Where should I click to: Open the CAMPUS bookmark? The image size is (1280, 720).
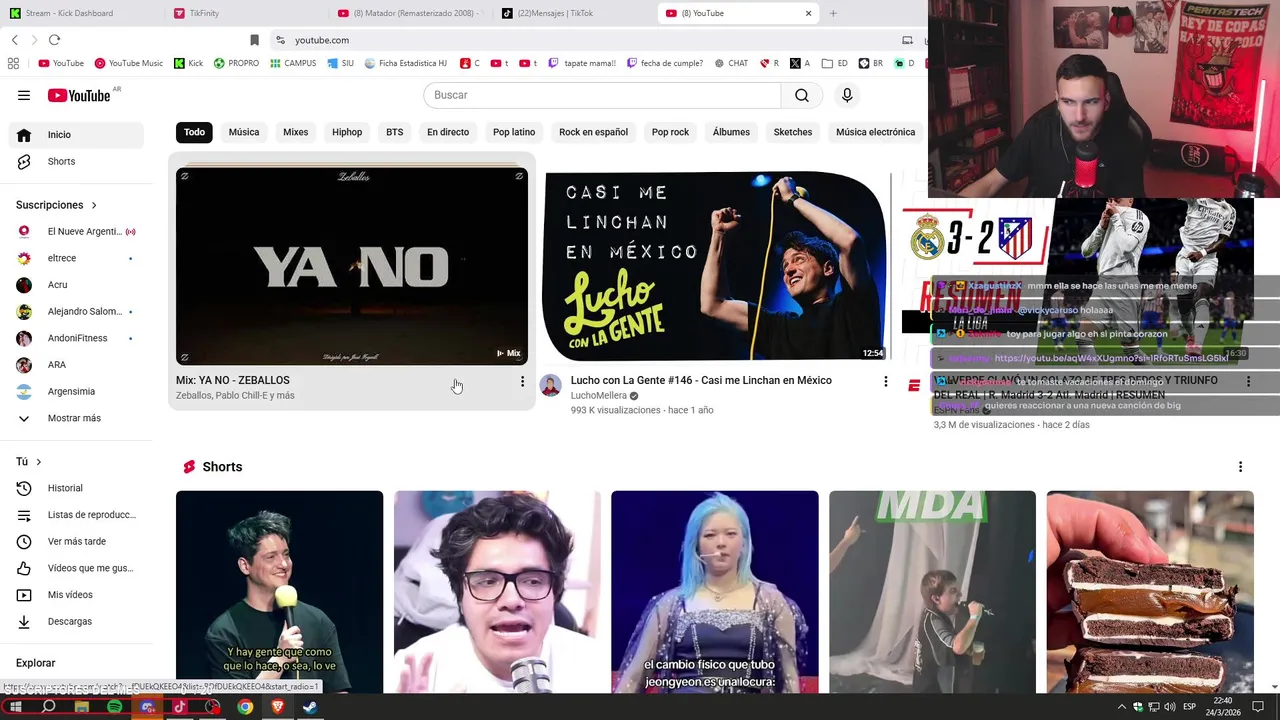(x=292, y=63)
